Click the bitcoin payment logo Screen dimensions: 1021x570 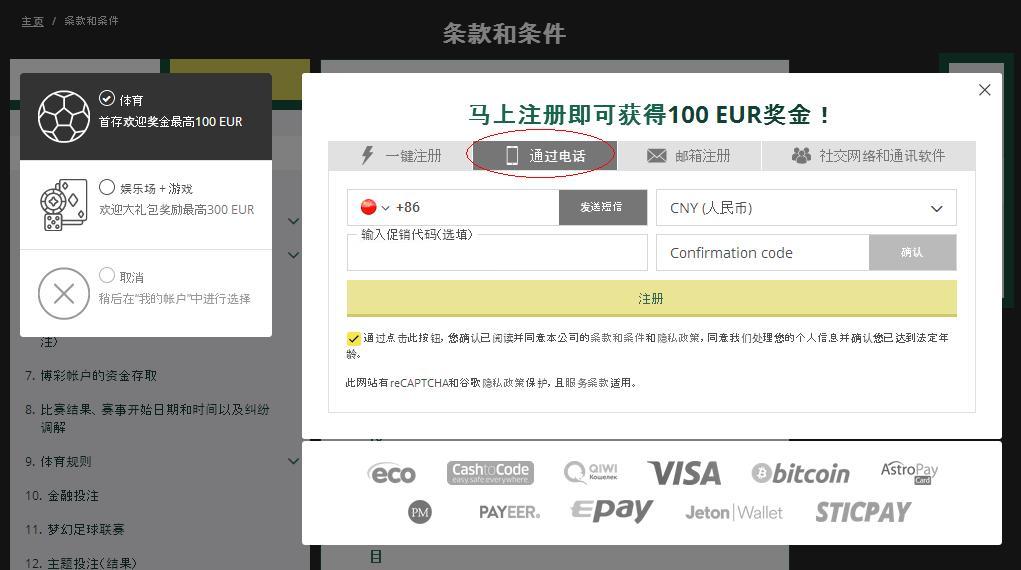tap(800, 474)
